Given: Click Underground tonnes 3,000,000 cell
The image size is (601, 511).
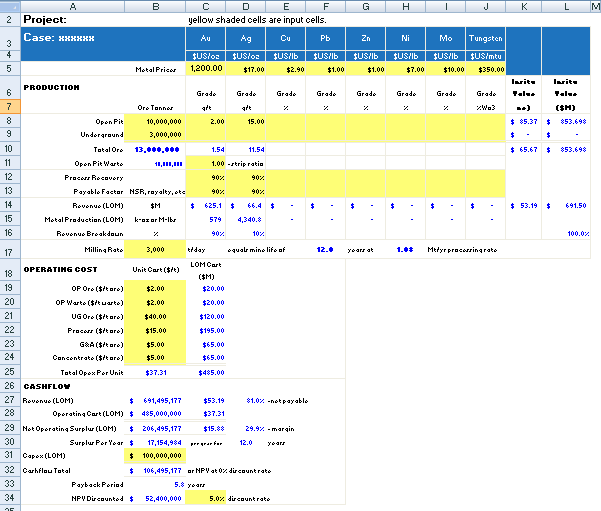Looking at the screenshot, I should click(x=155, y=135).
